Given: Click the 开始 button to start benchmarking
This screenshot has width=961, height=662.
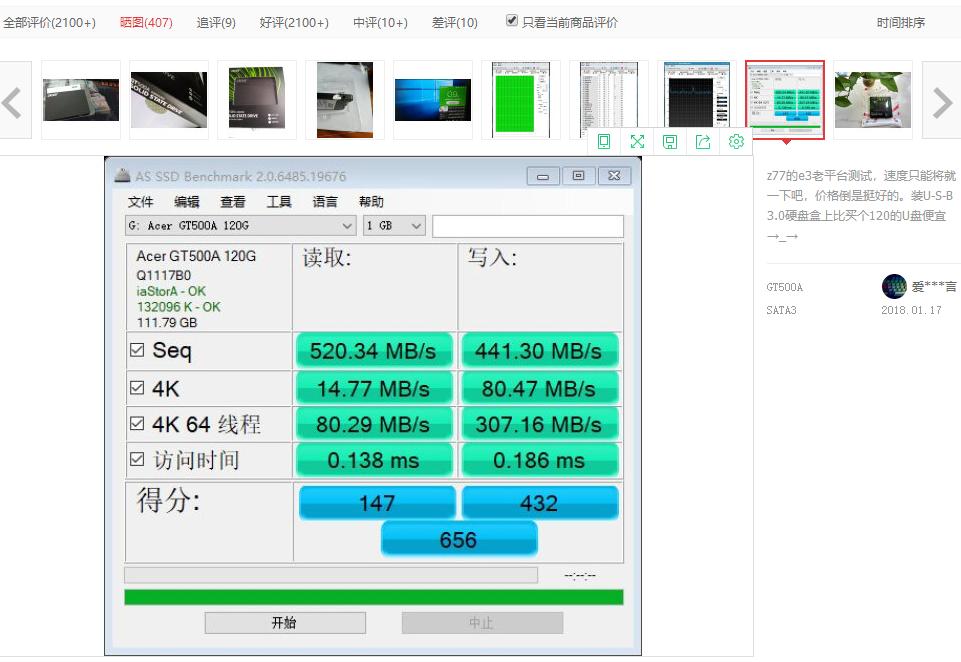Looking at the screenshot, I should pos(284,622).
